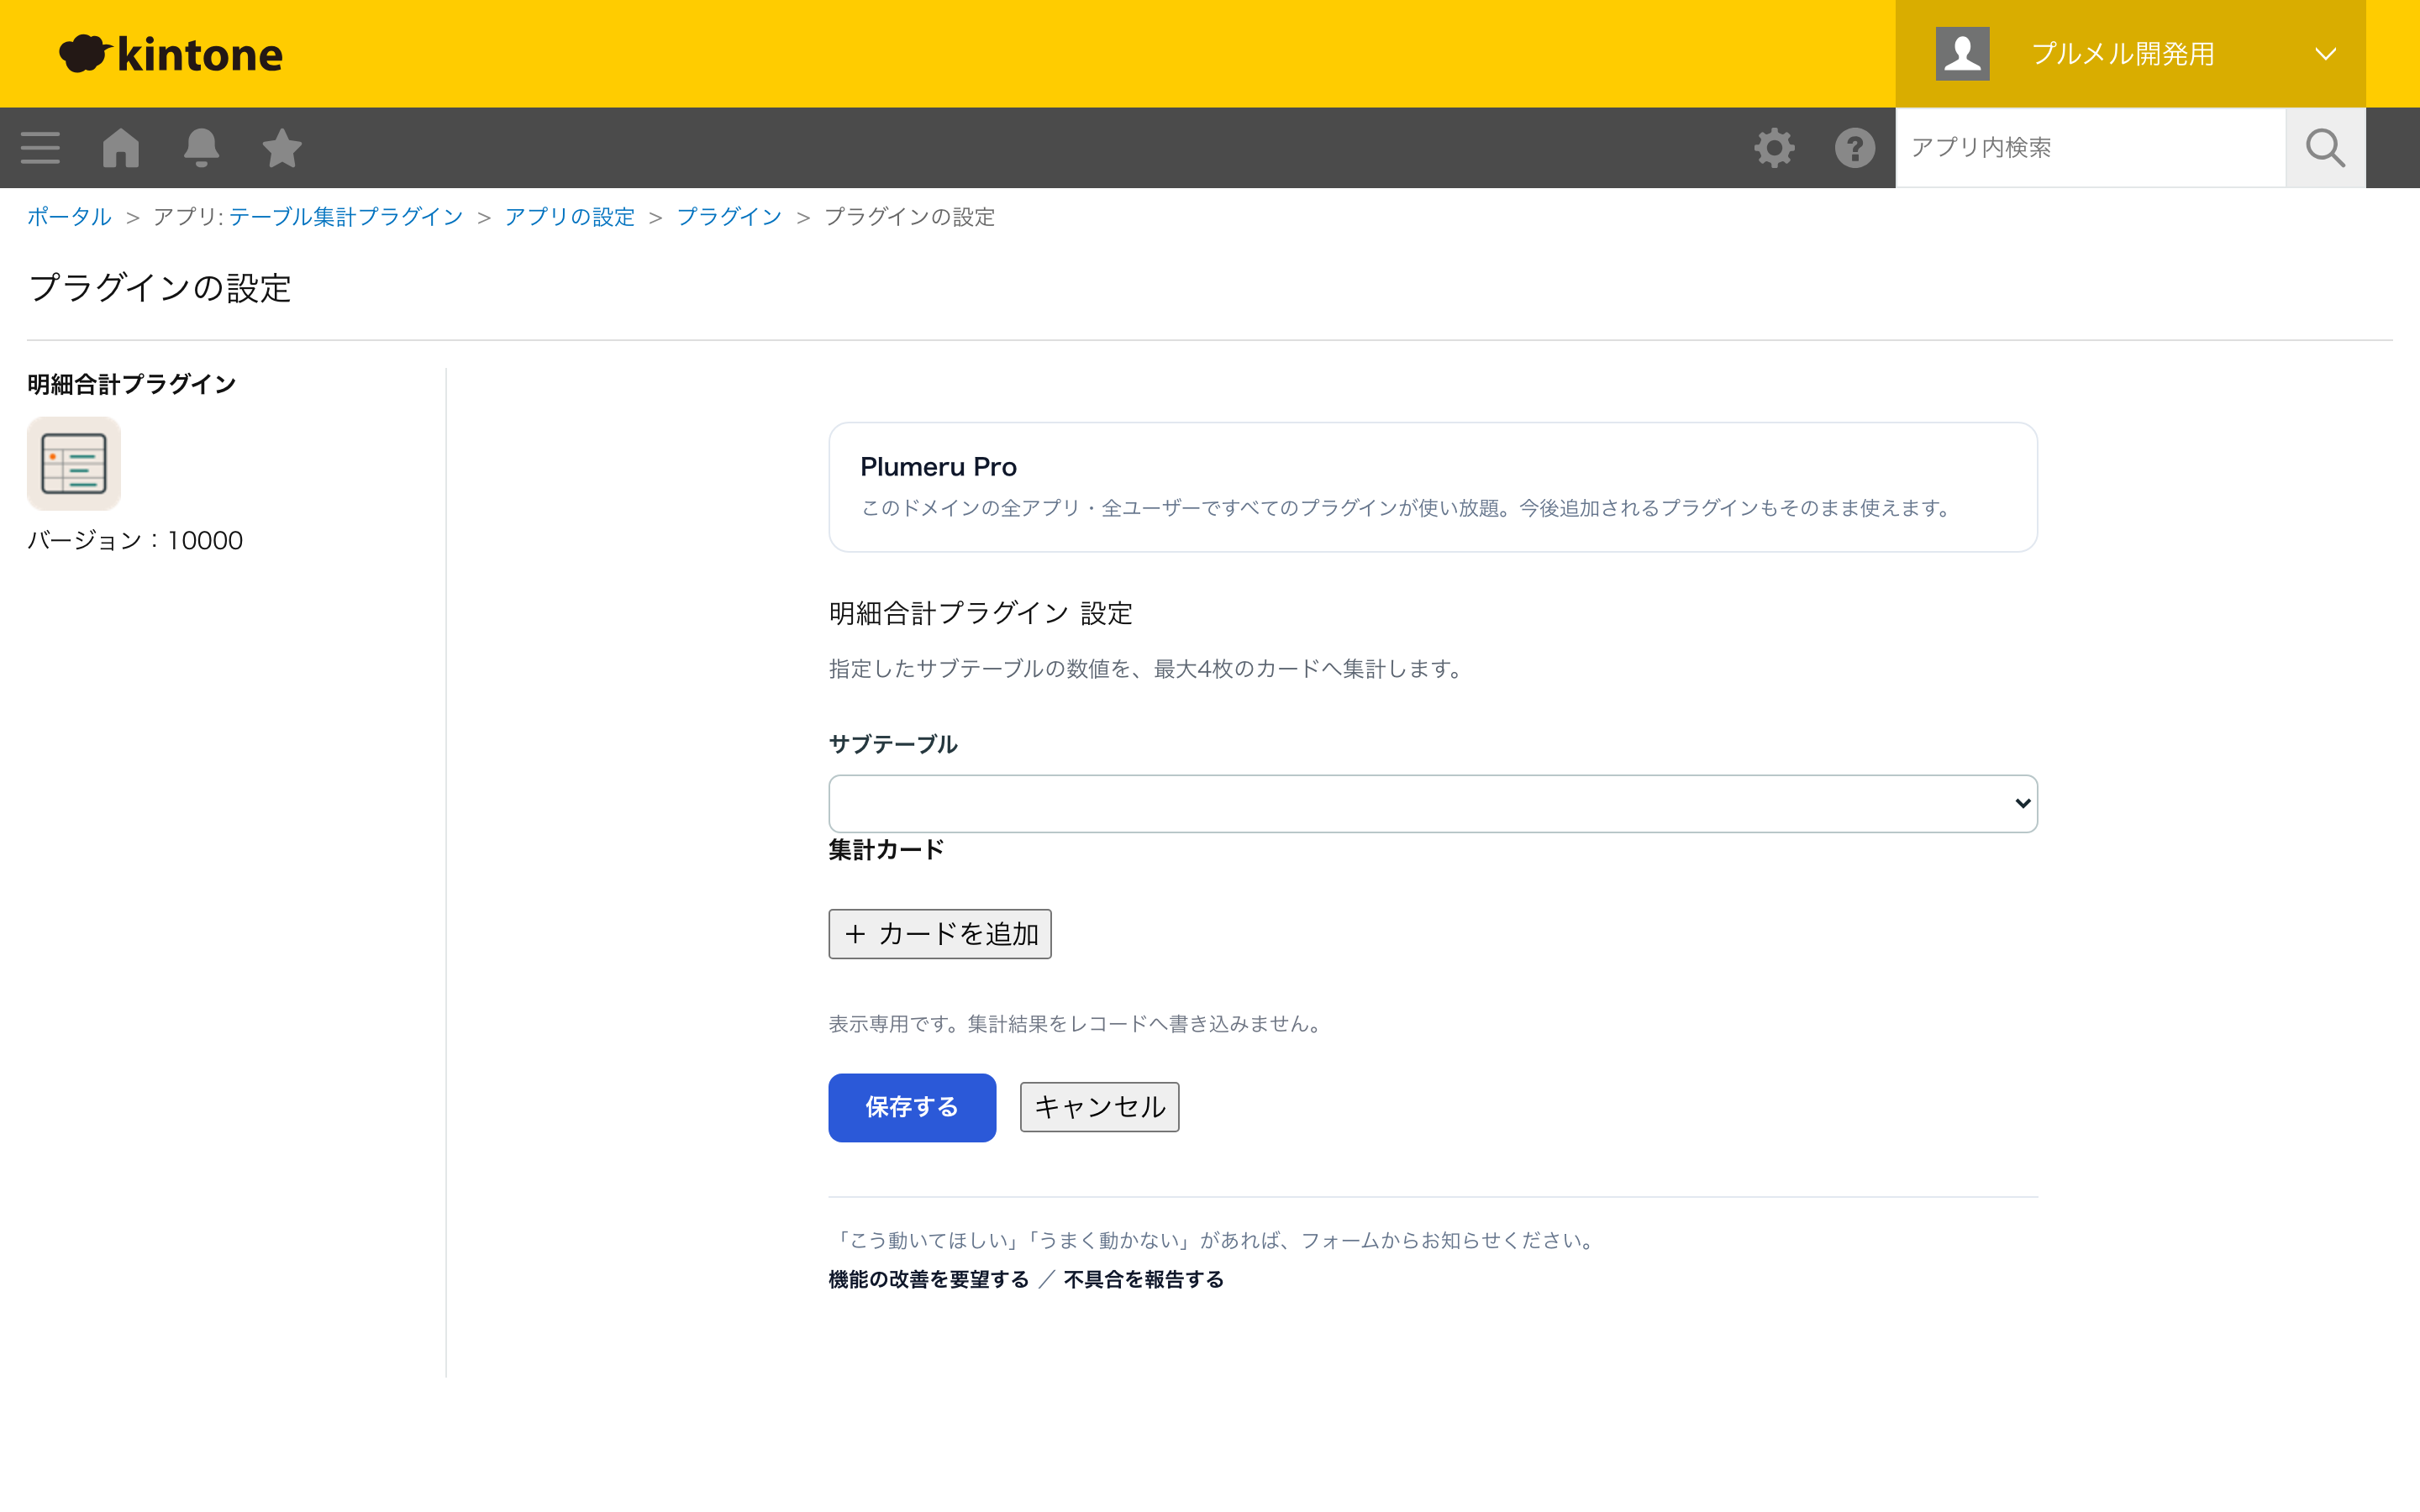This screenshot has height=1512, width=2420.
Task: Follow テーブル集計プラグイン breadcrumb link
Action: point(346,217)
